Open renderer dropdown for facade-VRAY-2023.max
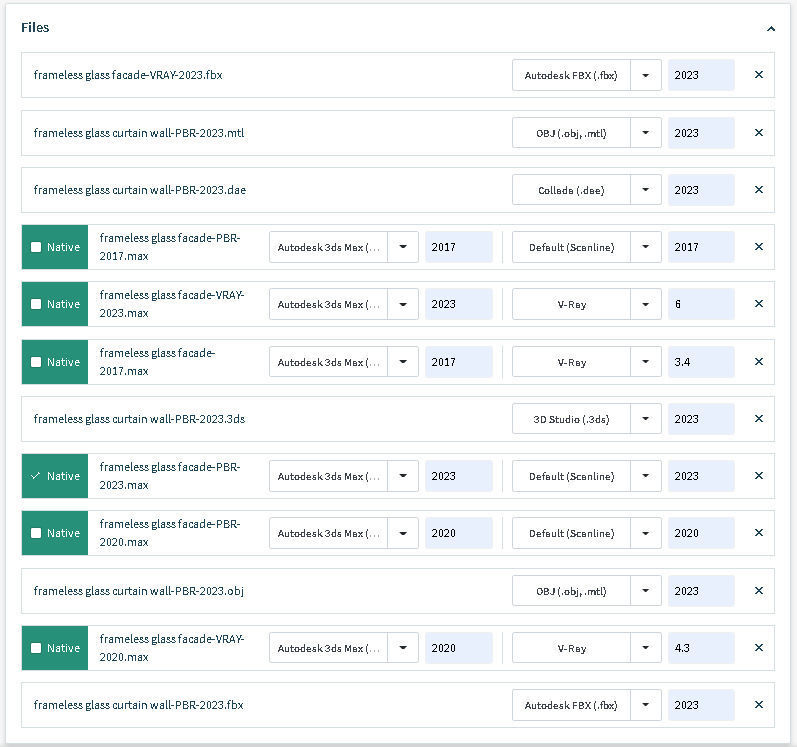Image resolution: width=797 pixels, height=747 pixels. click(x=646, y=304)
